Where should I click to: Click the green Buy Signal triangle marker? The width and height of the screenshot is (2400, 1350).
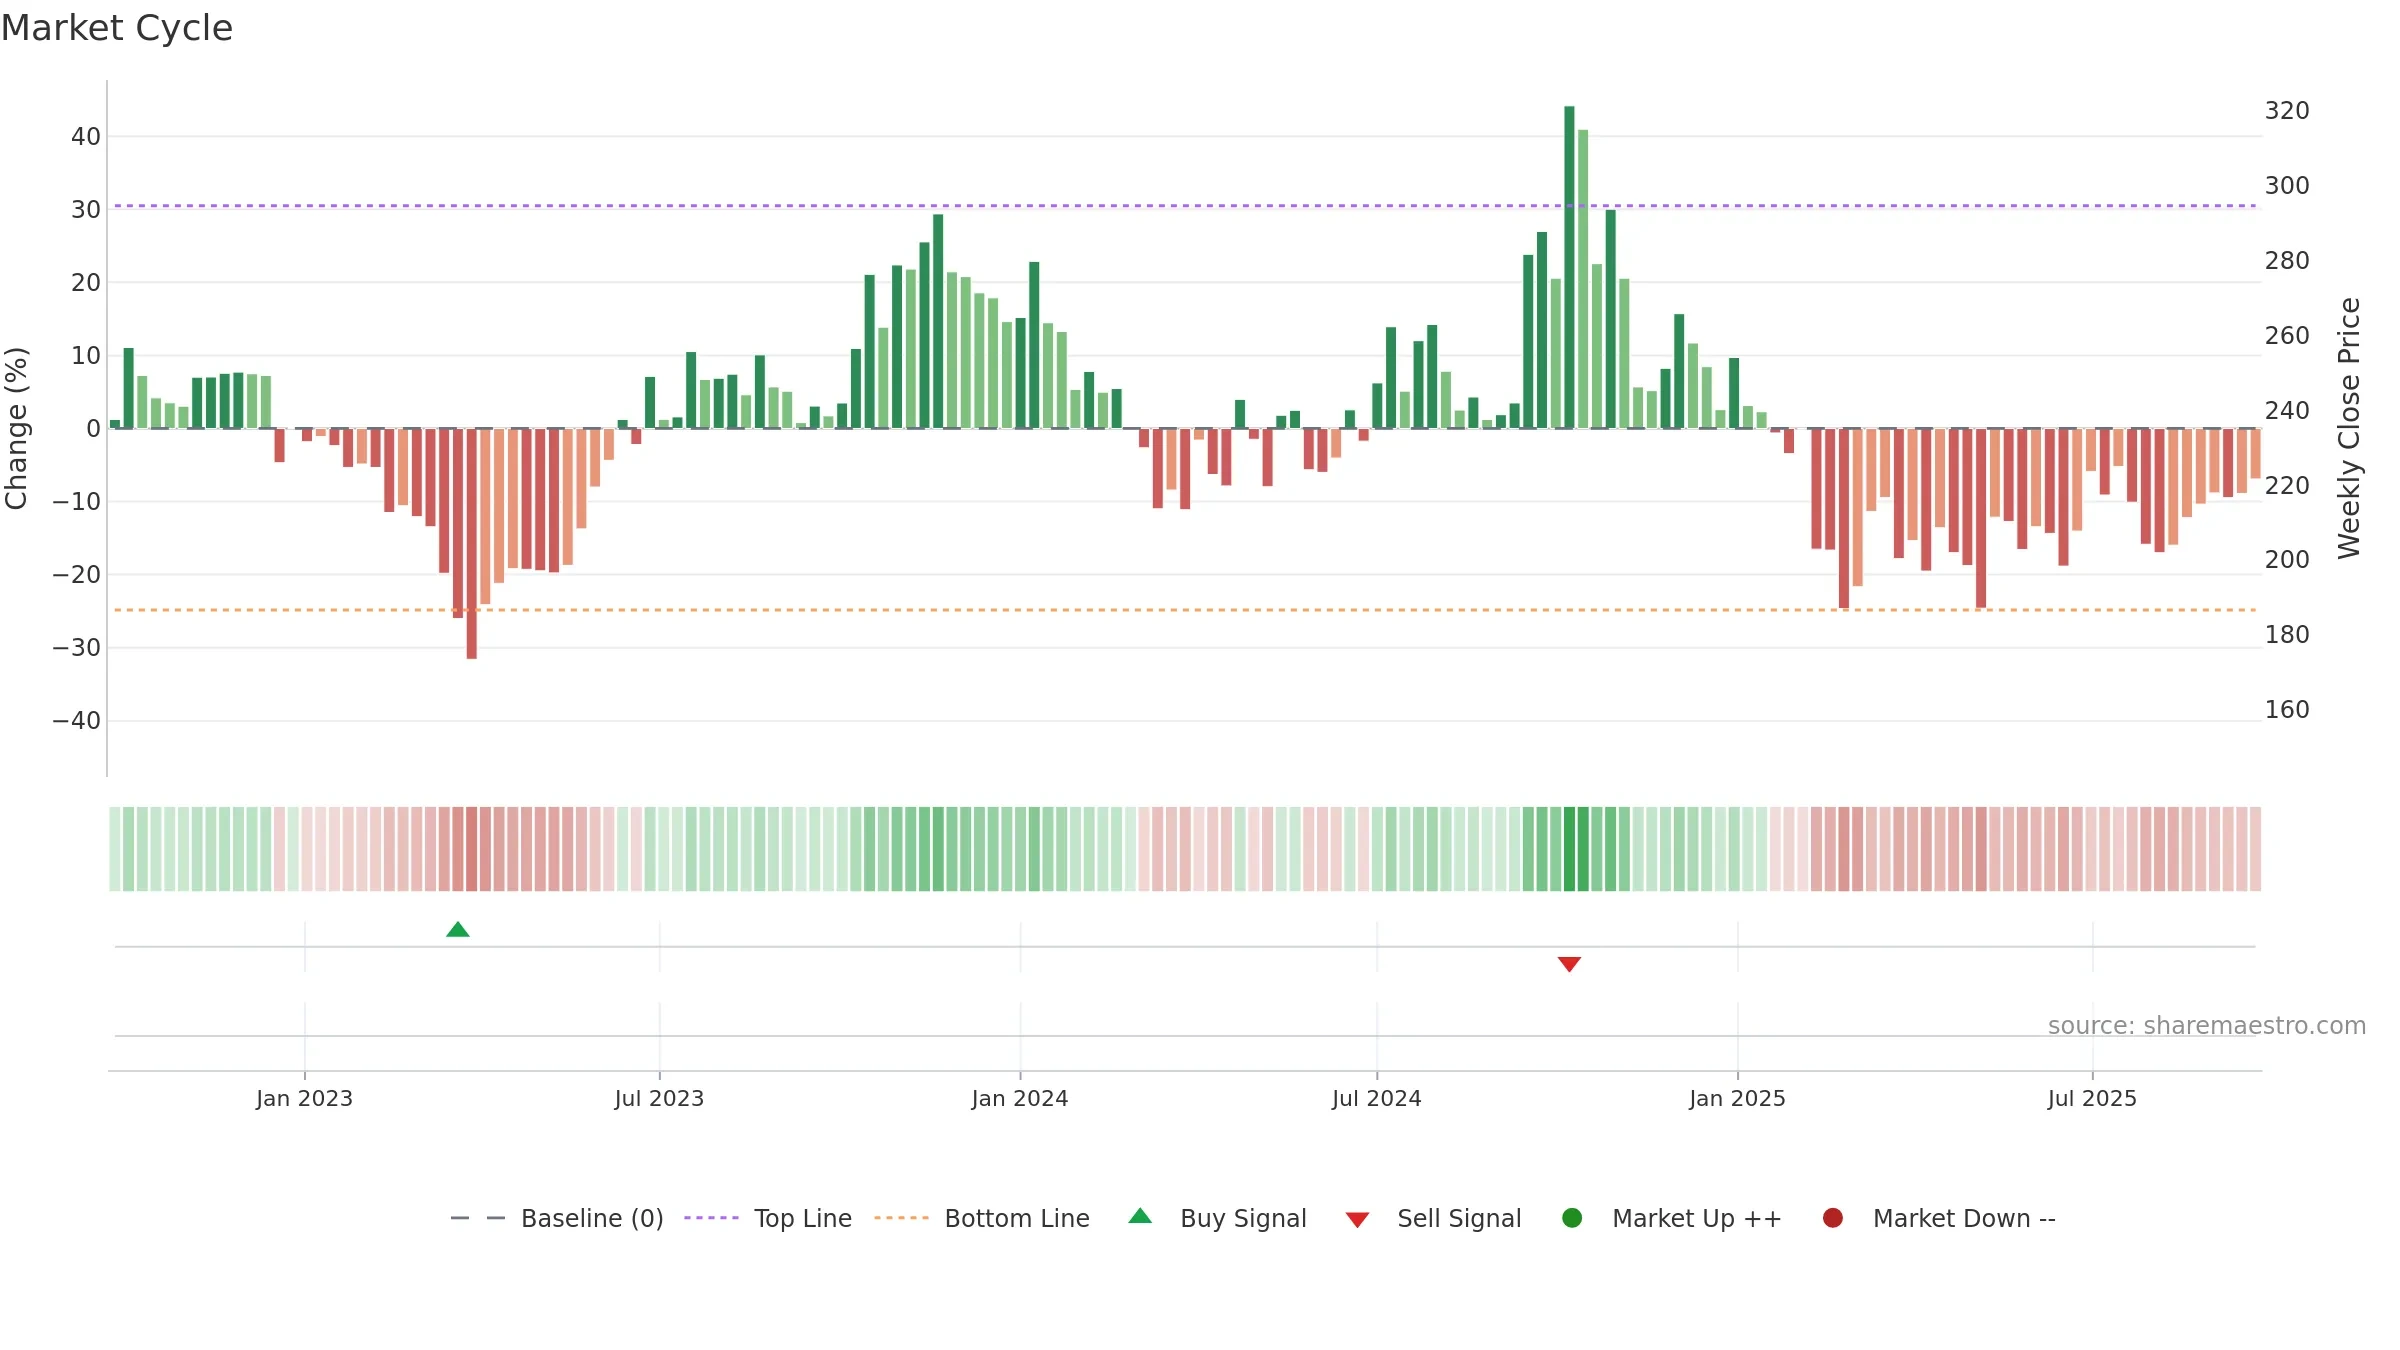pyautogui.click(x=458, y=929)
